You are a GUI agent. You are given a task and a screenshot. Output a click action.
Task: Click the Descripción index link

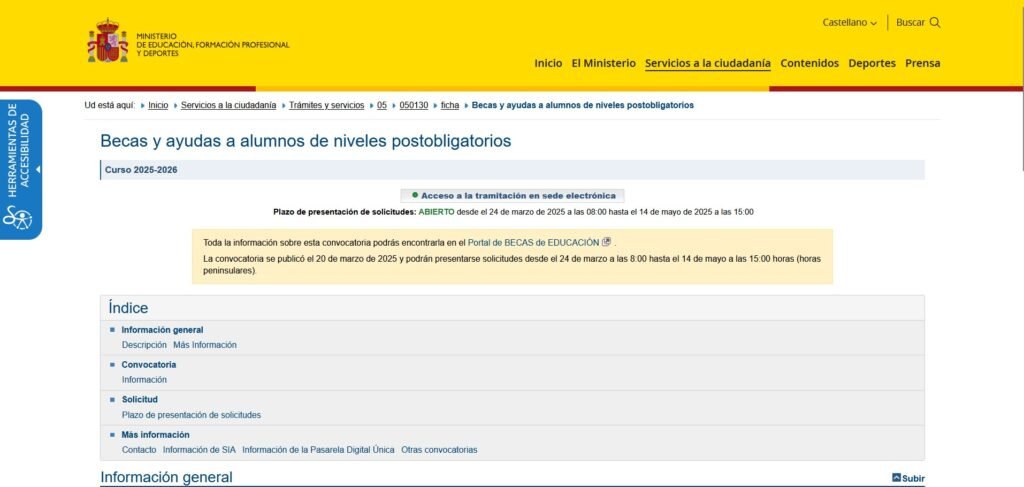pos(144,344)
